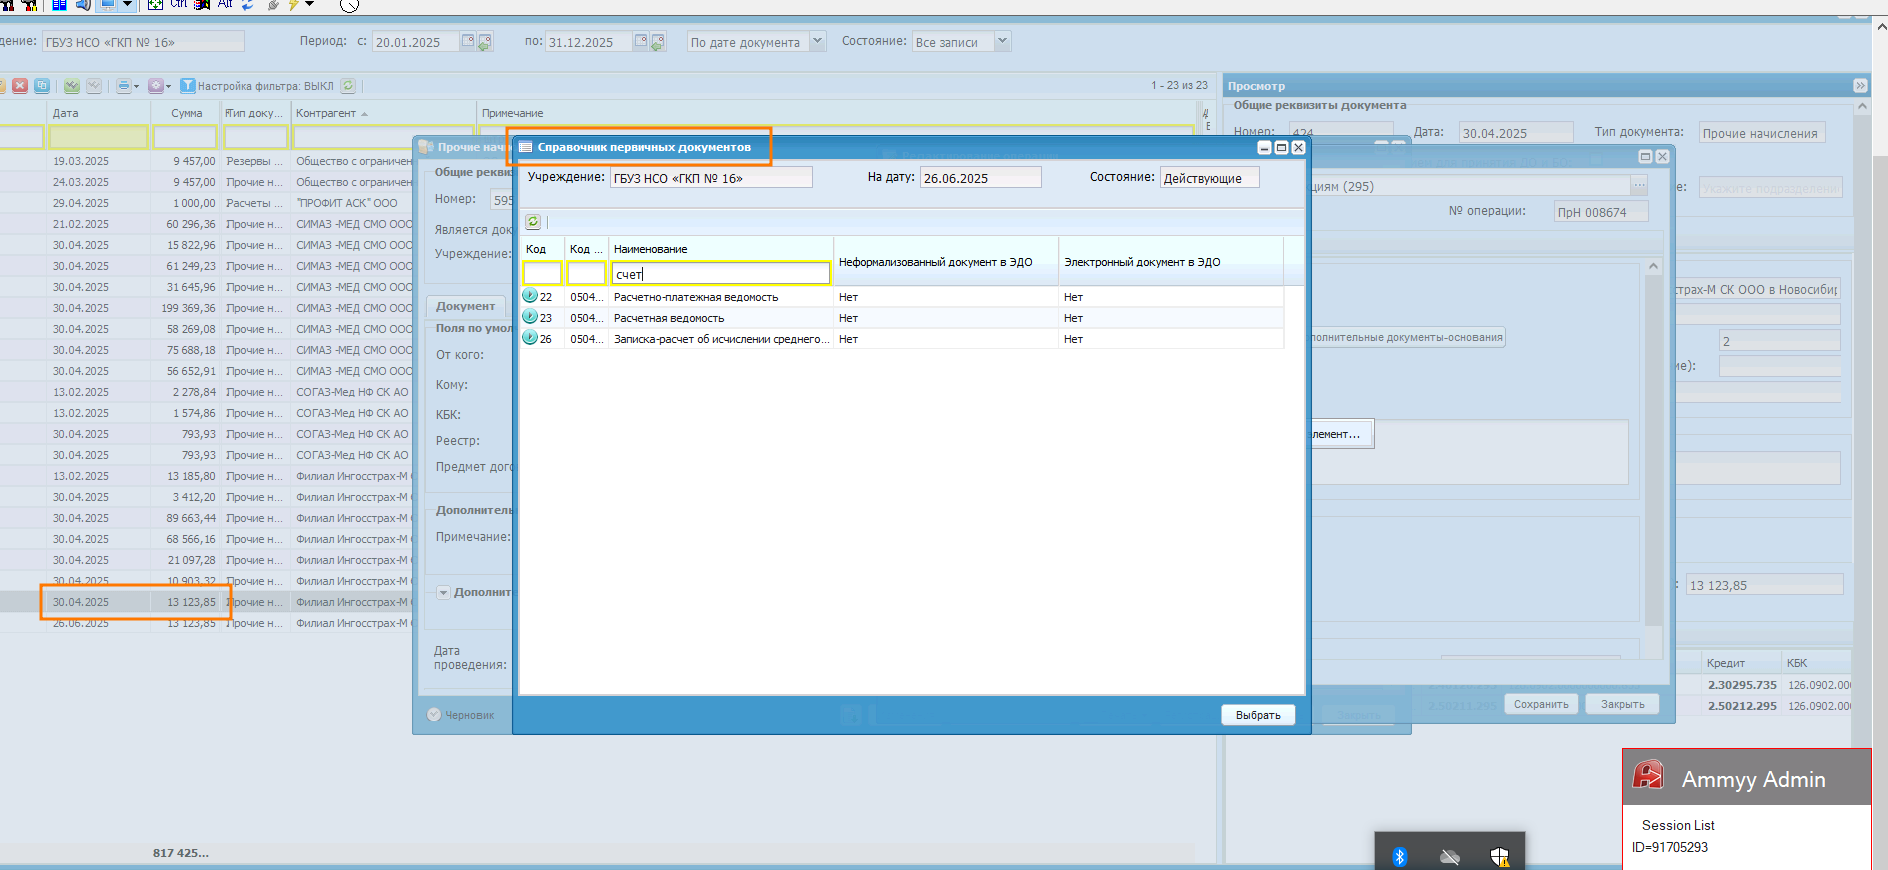The height and width of the screenshot is (870, 1888).
Task: Expand the print button dropdown arrow
Action: pos(136,86)
